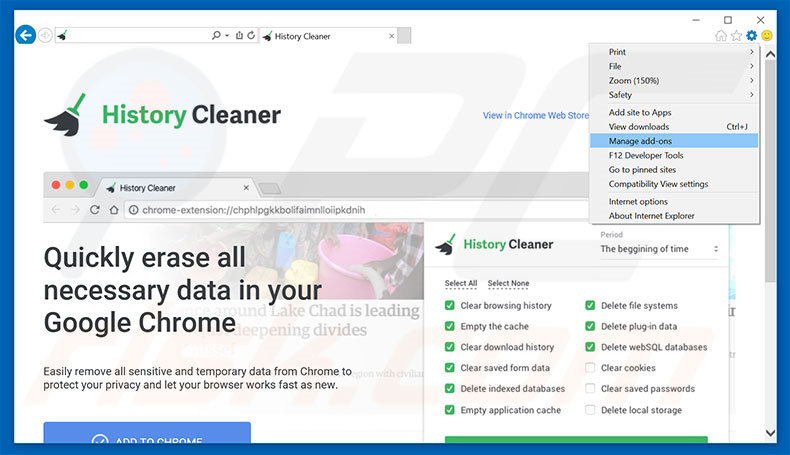Click the Tools gear icon

point(752,35)
